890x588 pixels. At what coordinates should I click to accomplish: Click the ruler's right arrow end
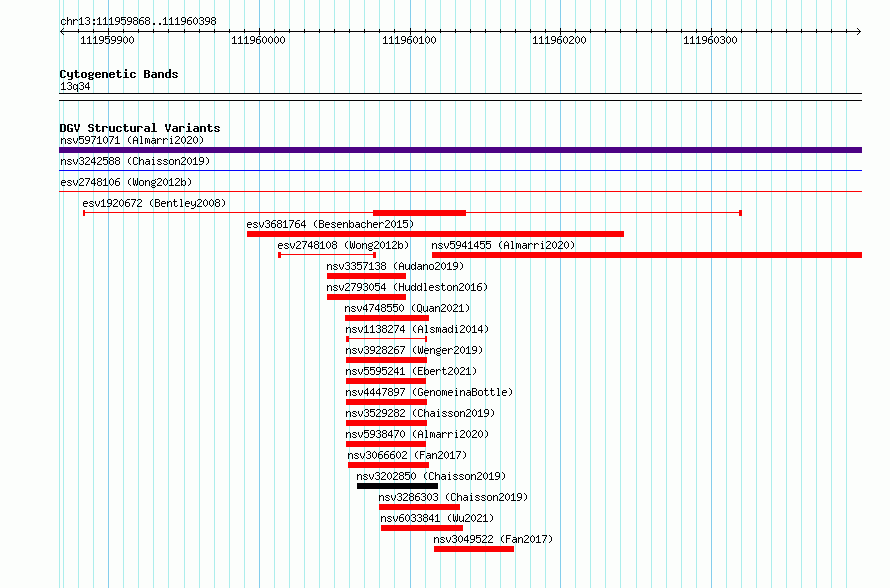(859, 31)
